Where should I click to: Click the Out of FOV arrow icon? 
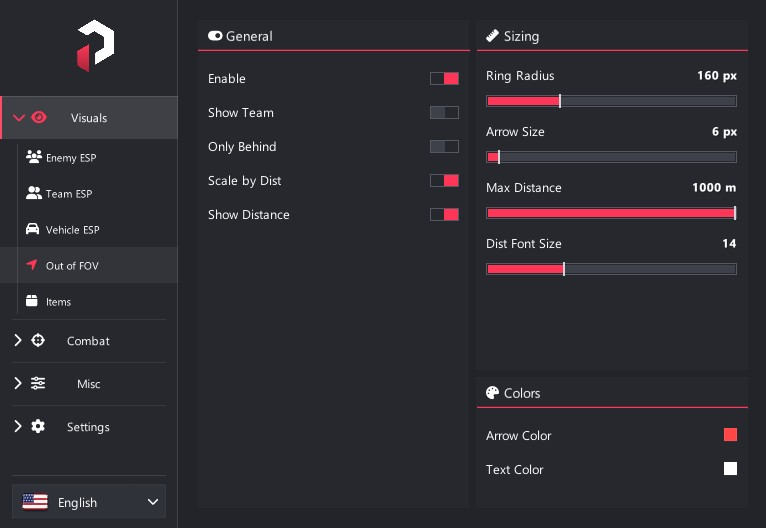pos(32,265)
